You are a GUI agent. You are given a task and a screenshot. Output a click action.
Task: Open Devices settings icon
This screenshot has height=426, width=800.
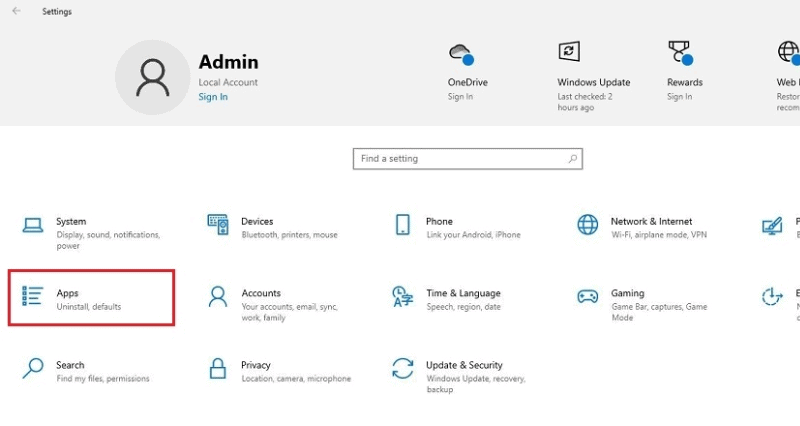[218, 225]
